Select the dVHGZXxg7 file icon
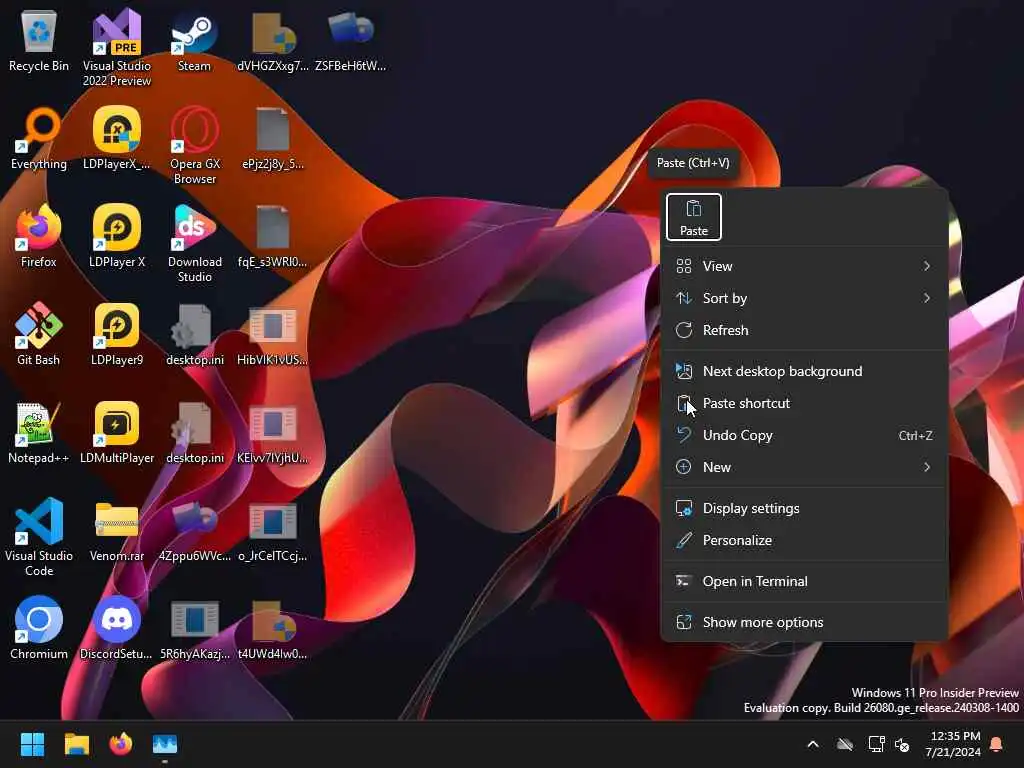Screen dimensions: 1024x768 click(x=272, y=40)
